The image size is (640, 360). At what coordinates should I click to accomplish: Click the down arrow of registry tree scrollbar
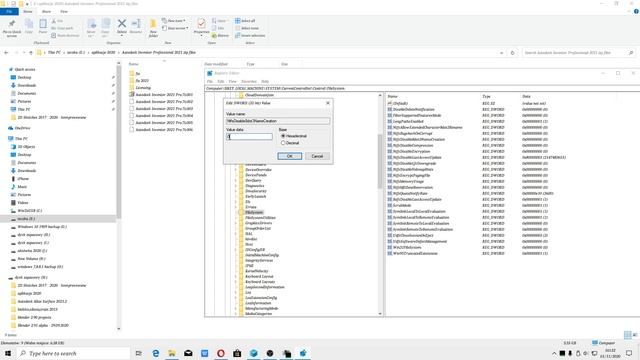tap(380, 314)
